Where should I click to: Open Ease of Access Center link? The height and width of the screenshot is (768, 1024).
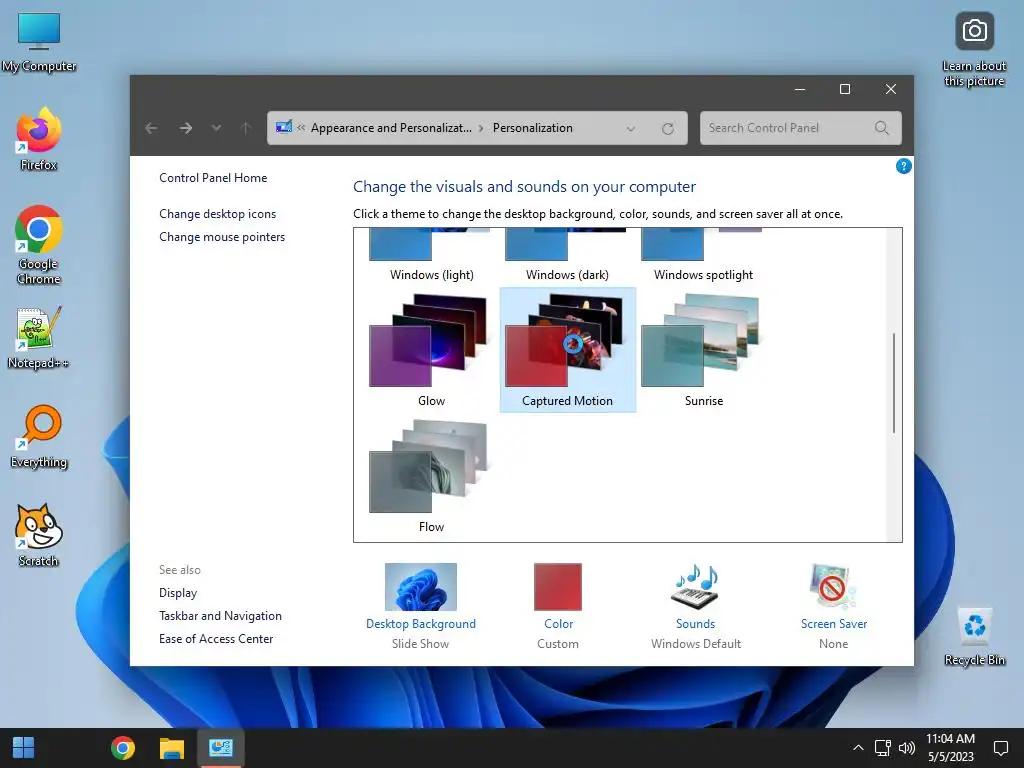click(216, 638)
